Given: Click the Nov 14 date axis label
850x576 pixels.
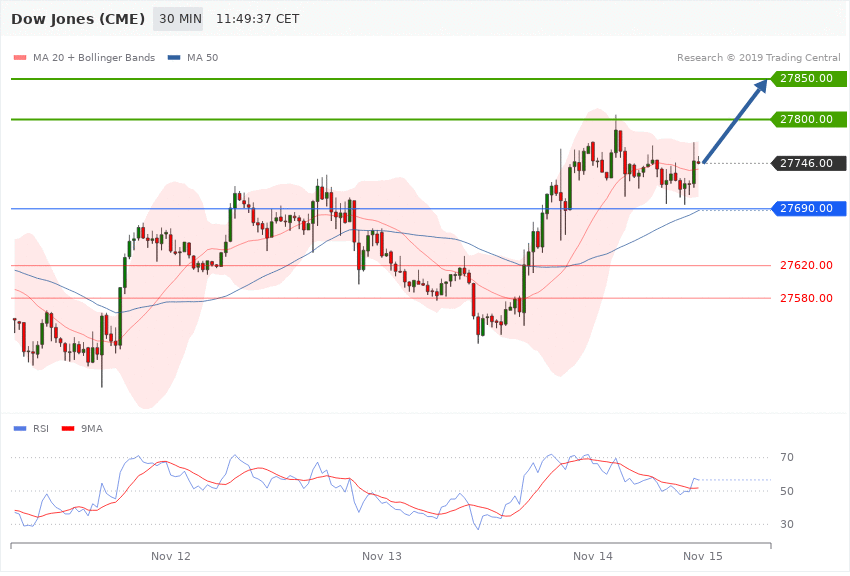Looking at the screenshot, I should click(593, 556).
